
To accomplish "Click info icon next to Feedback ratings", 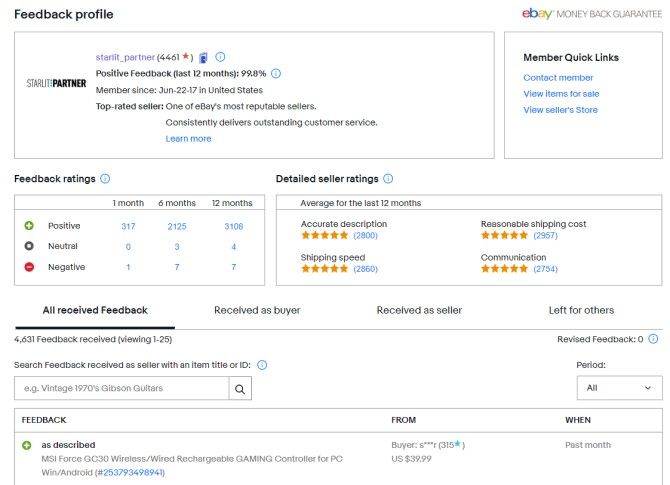I will tap(105, 179).
